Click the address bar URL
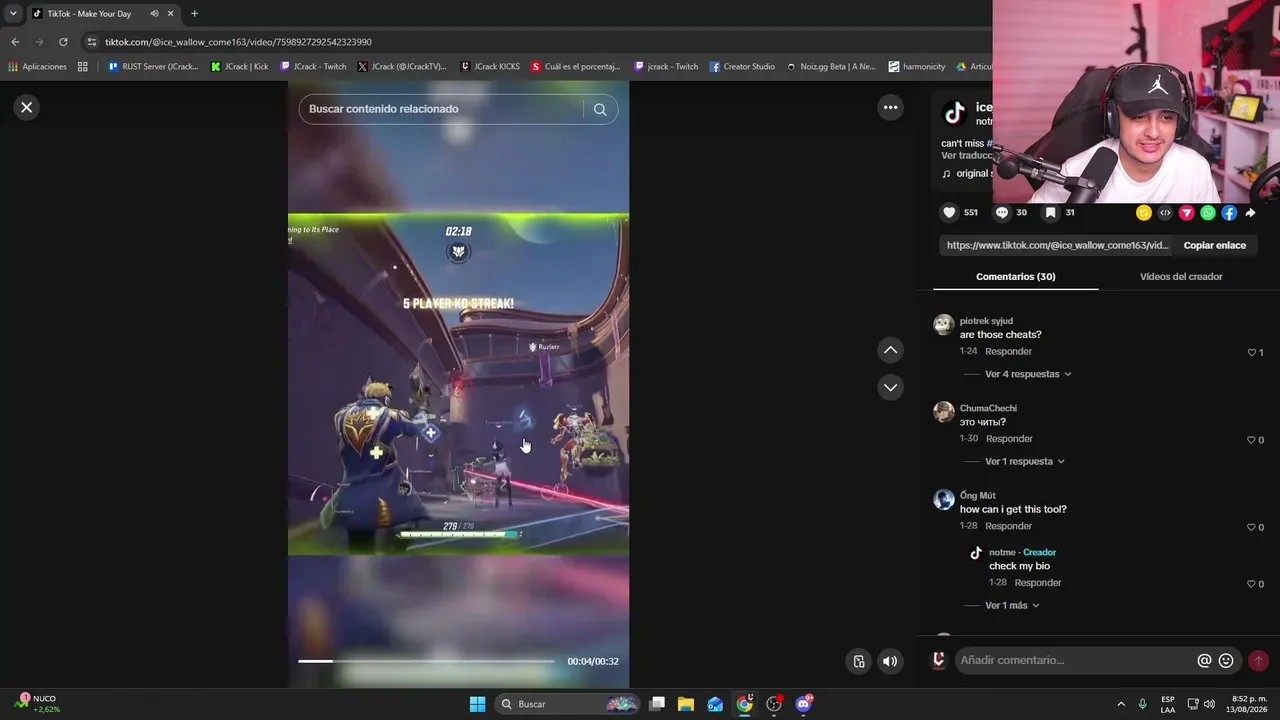 pos(238,42)
